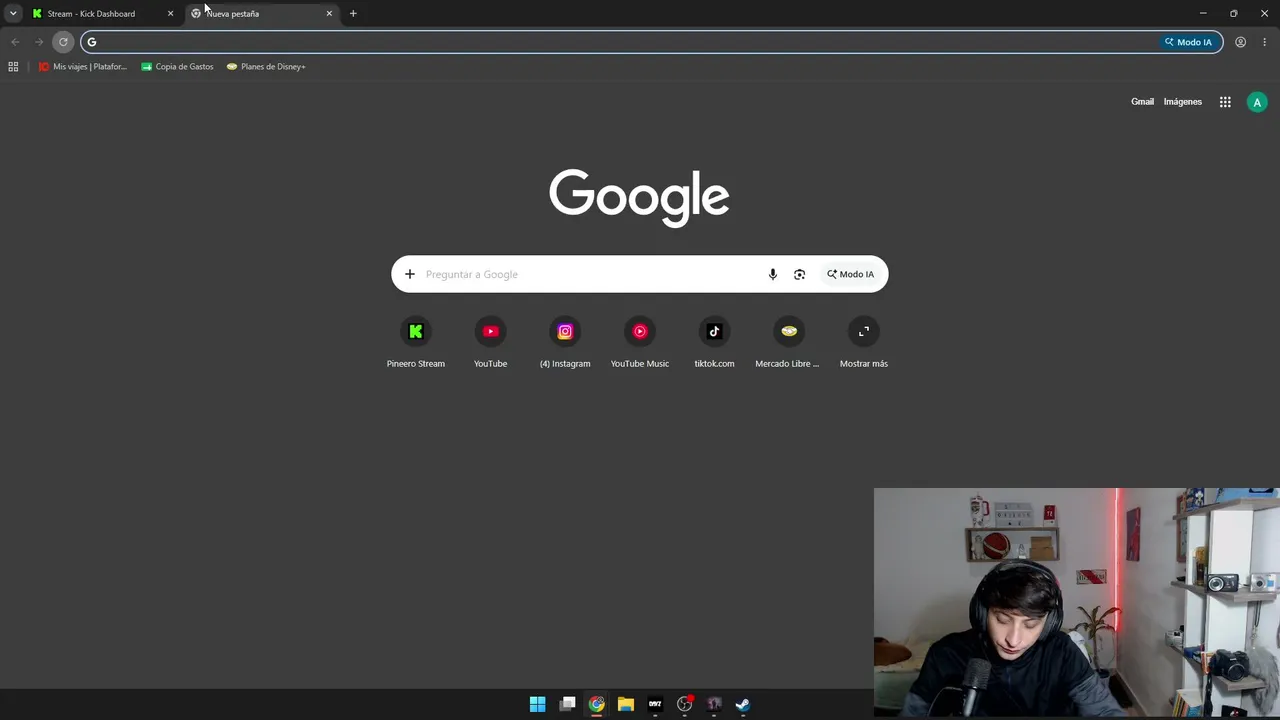Select the Nueva pestaña tab
The height and width of the screenshot is (720, 1280).
click(262, 14)
